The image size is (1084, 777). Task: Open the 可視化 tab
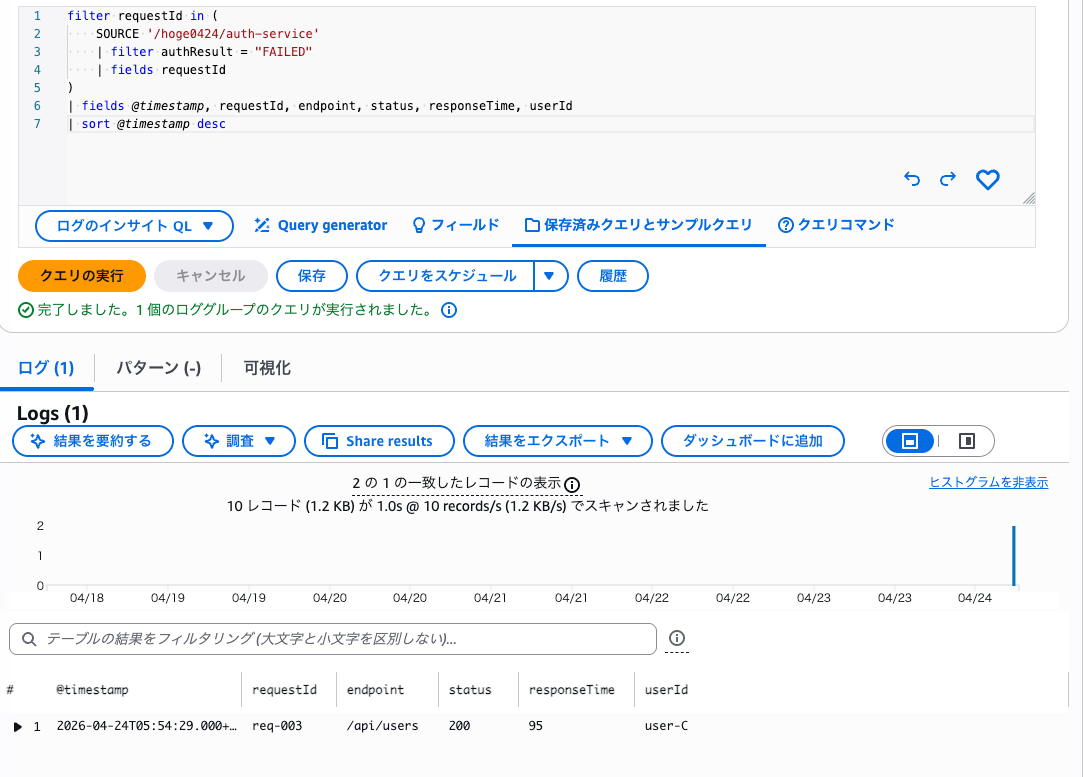pos(267,368)
